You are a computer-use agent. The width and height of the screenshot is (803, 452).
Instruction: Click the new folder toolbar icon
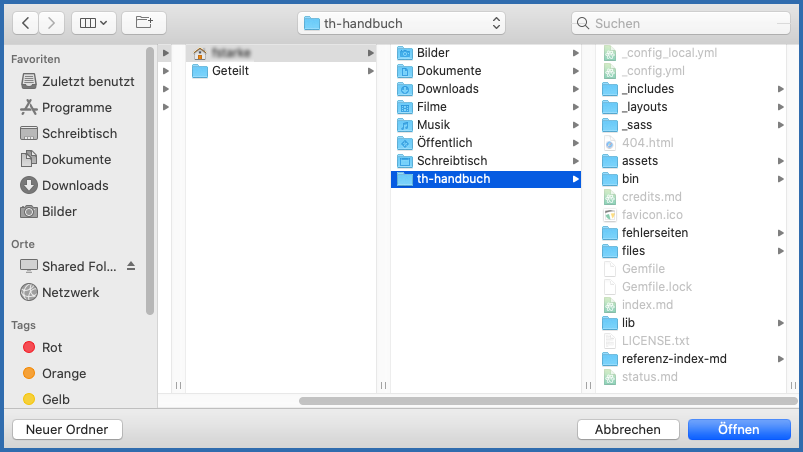pyautogui.click(x=144, y=23)
